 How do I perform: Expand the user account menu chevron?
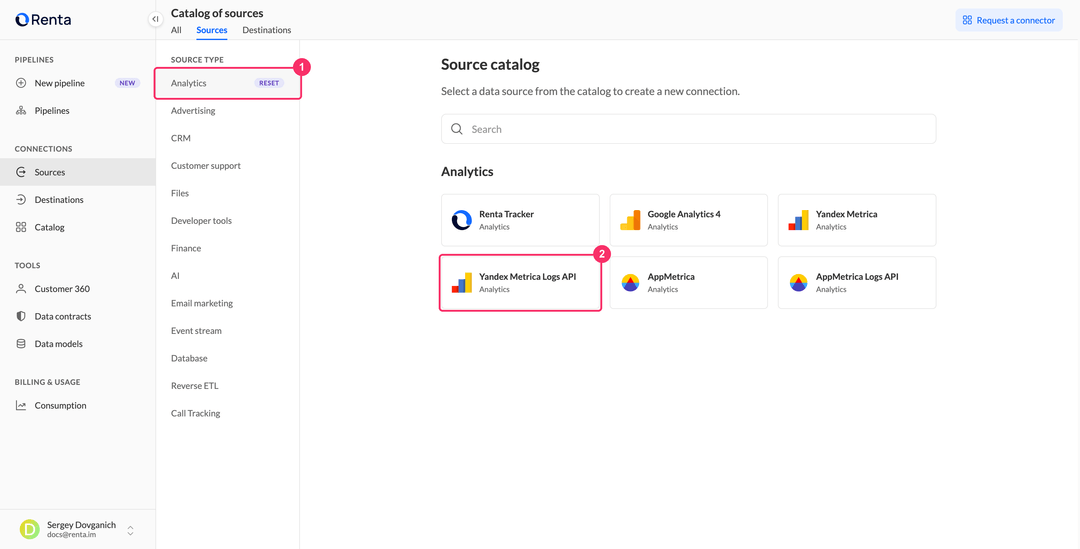tap(130, 530)
